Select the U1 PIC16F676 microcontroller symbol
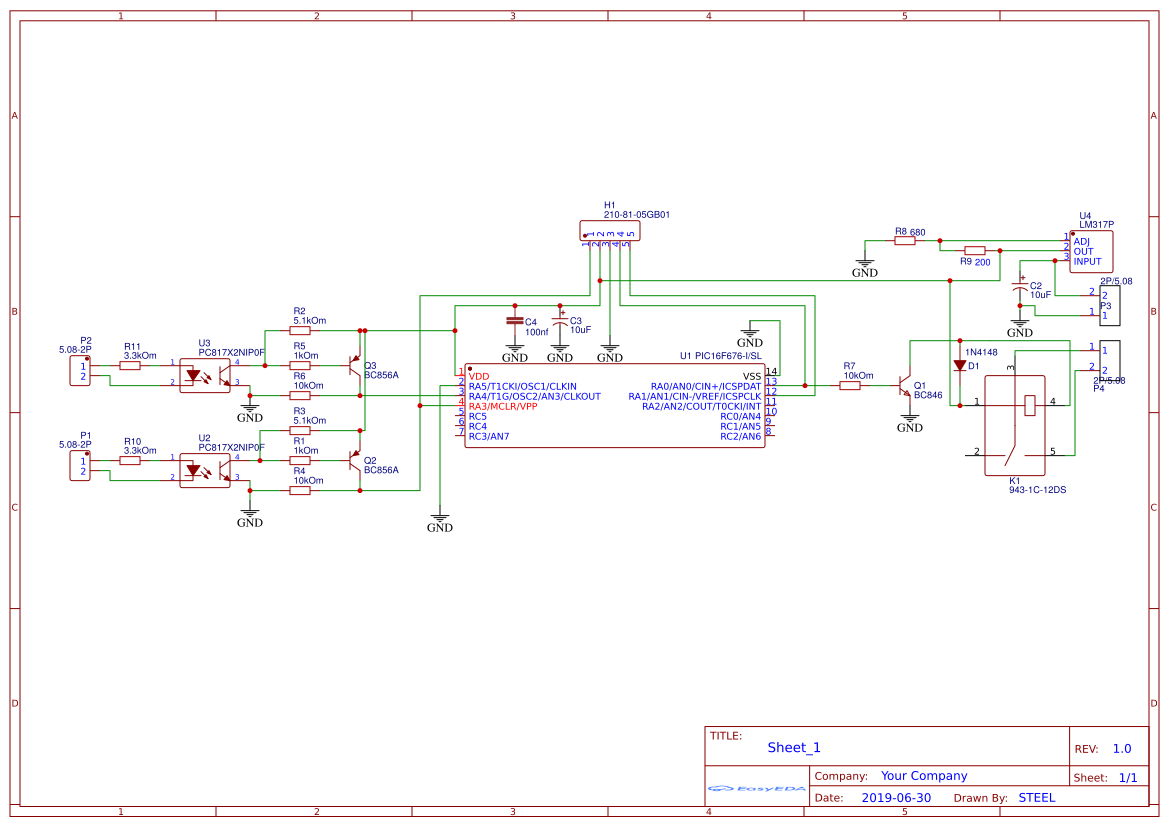Image resolution: width=1169 pixels, height=827 pixels. [x=614, y=405]
